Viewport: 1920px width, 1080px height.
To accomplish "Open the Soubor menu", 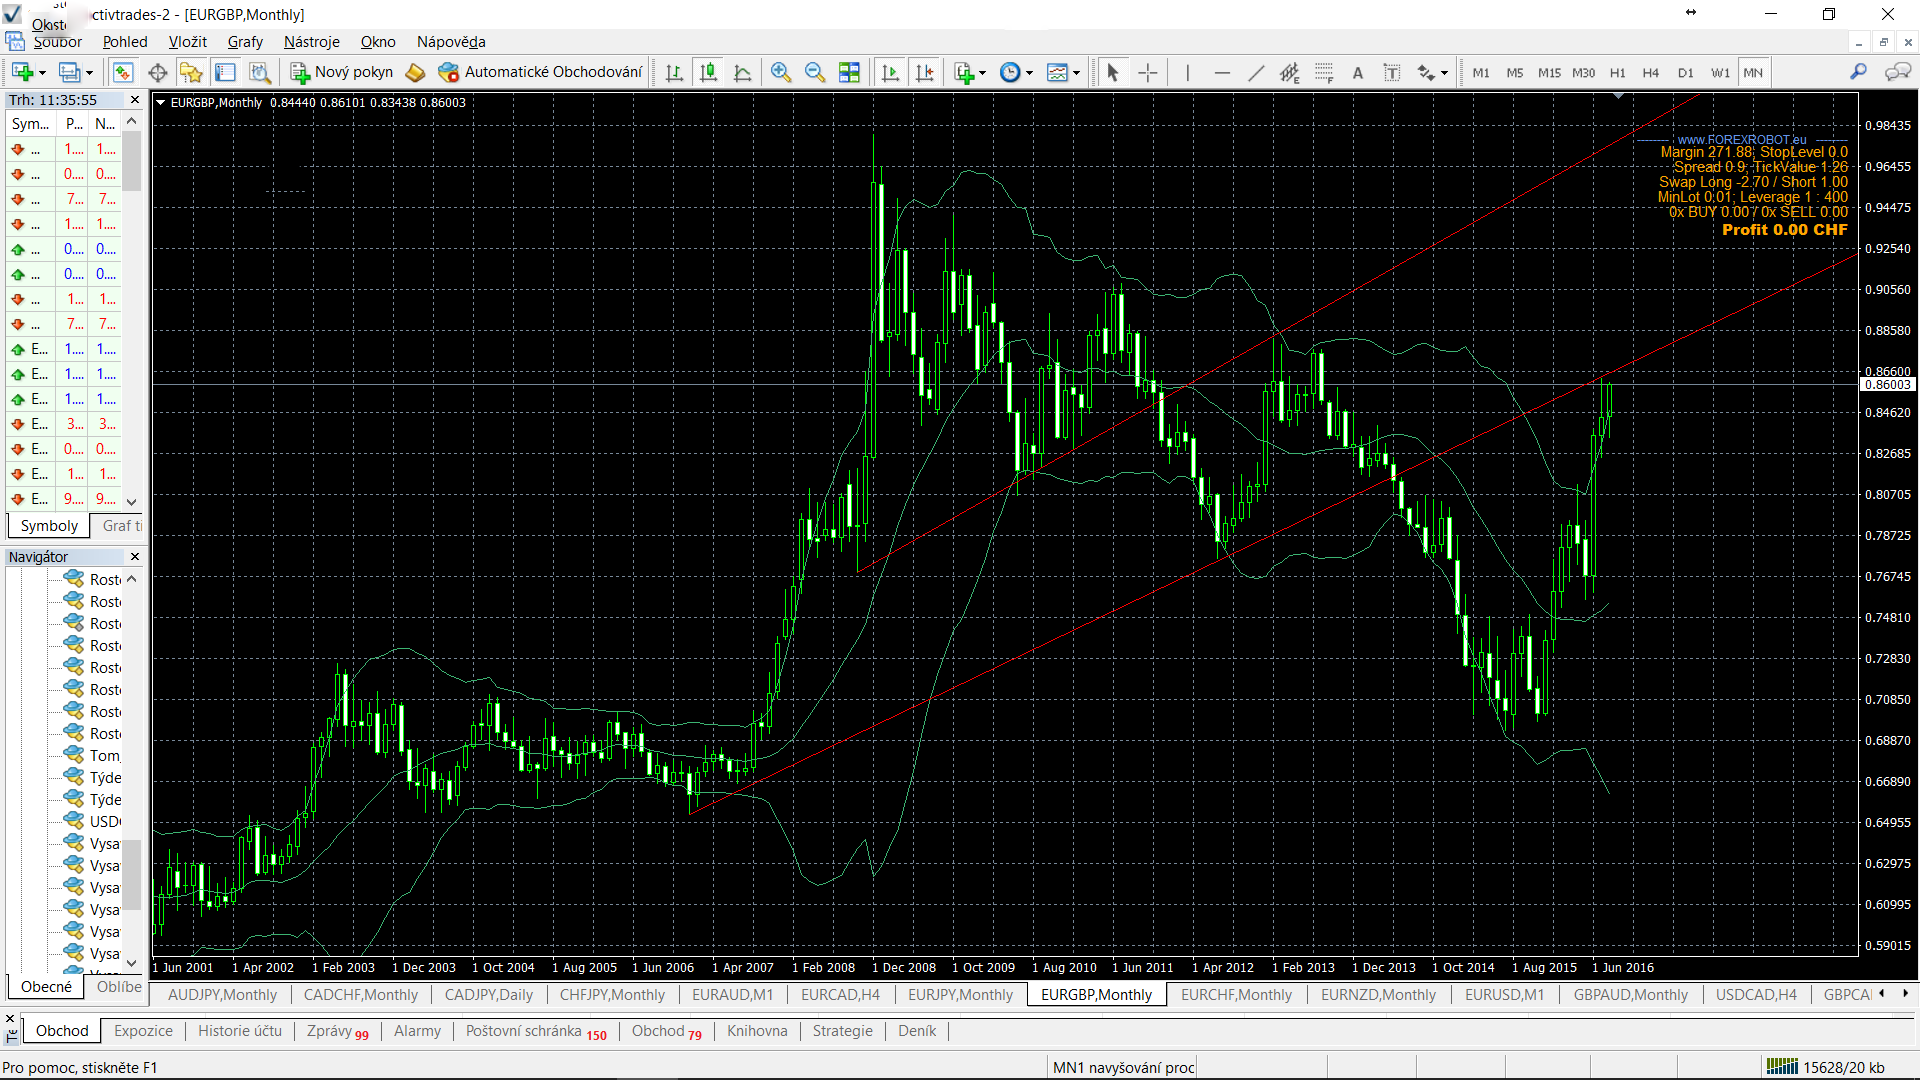I will [x=57, y=42].
